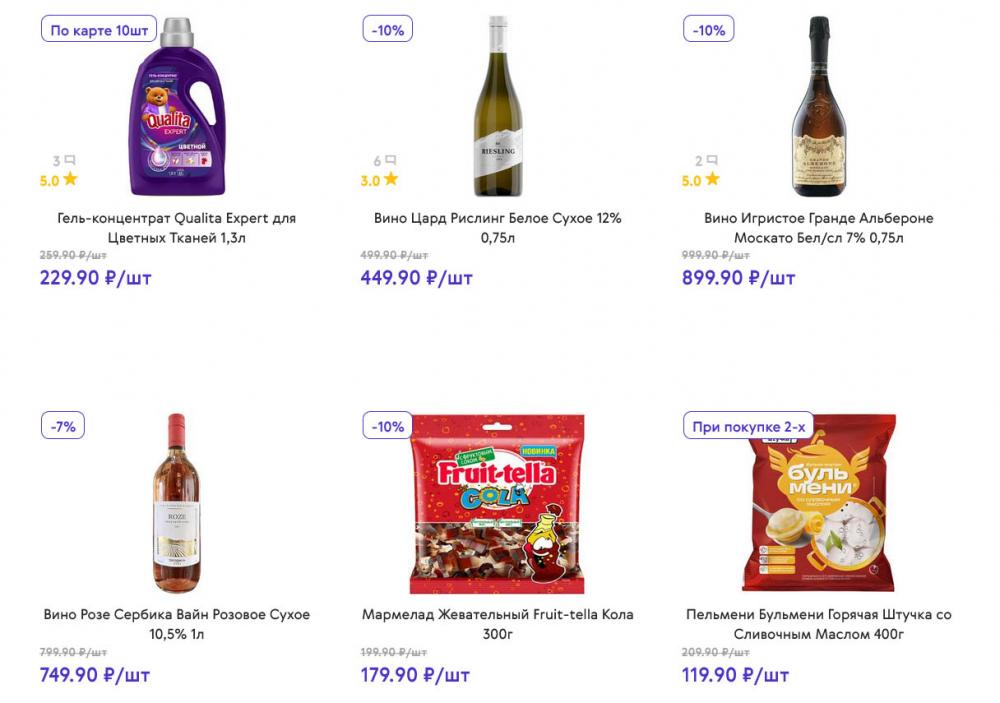Open the Fruit-tella Cola package image
Viewport: 1000px width, 703px height.
pyautogui.click(x=498, y=504)
